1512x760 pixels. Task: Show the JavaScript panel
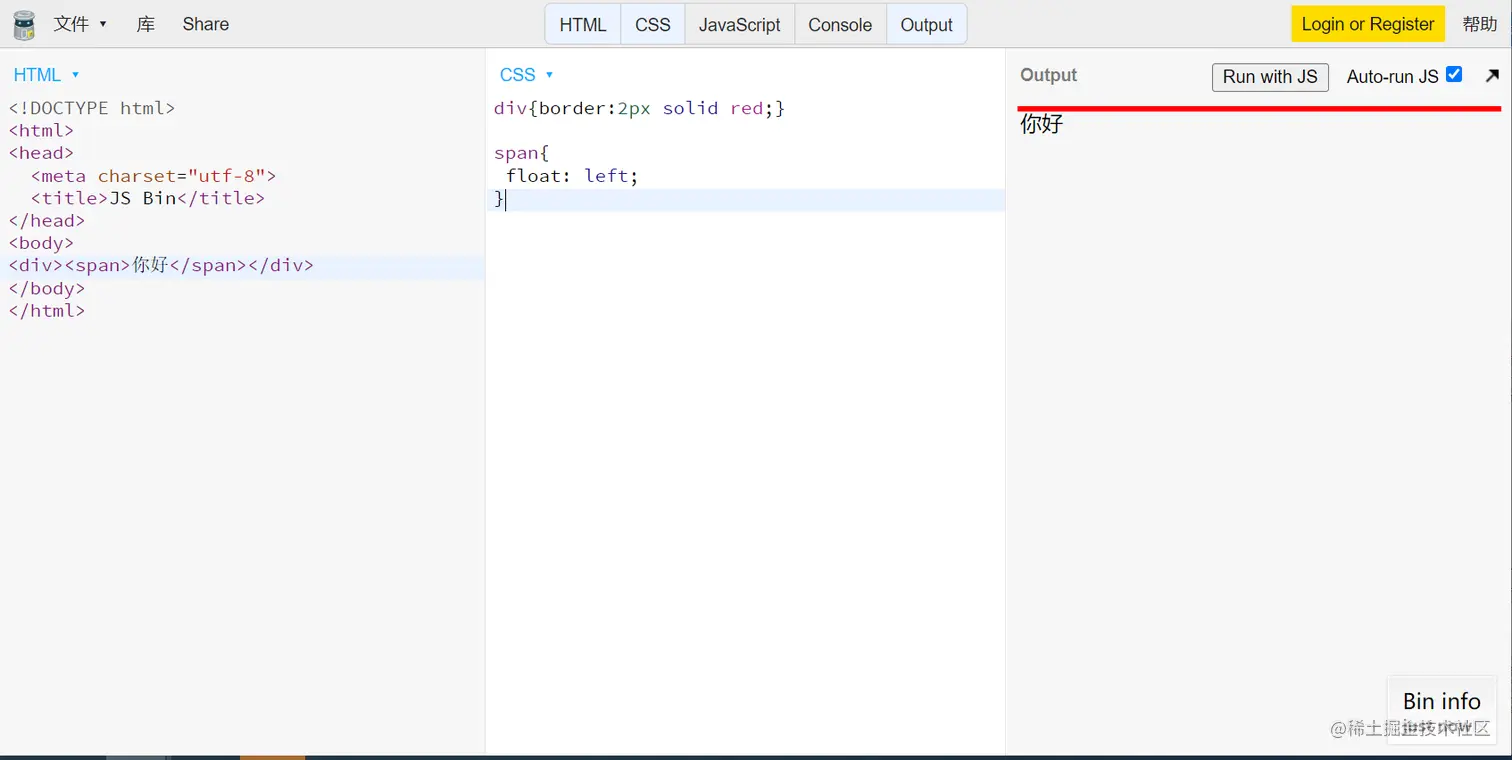[740, 24]
